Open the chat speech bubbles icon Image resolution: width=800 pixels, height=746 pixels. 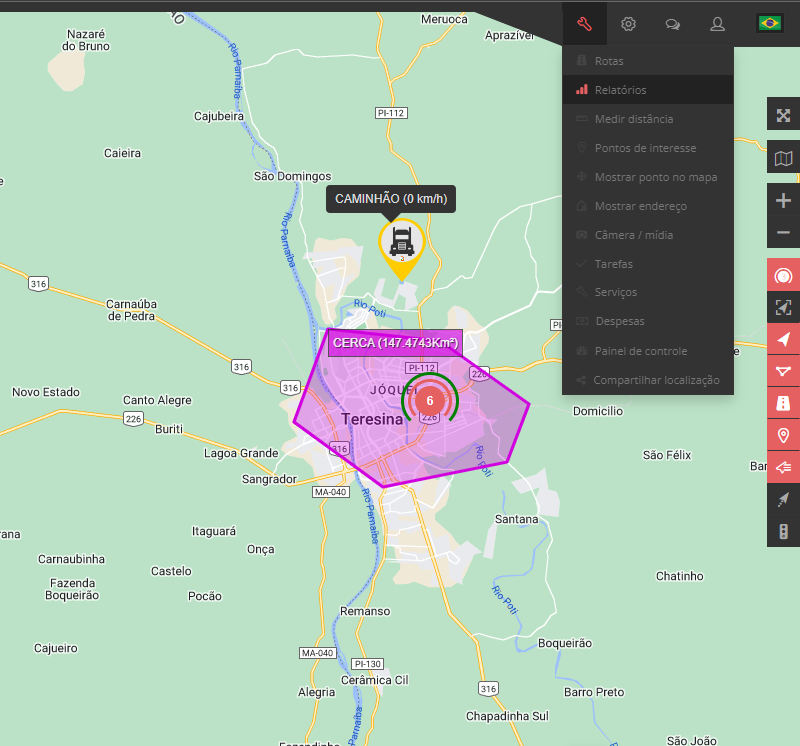(673, 23)
